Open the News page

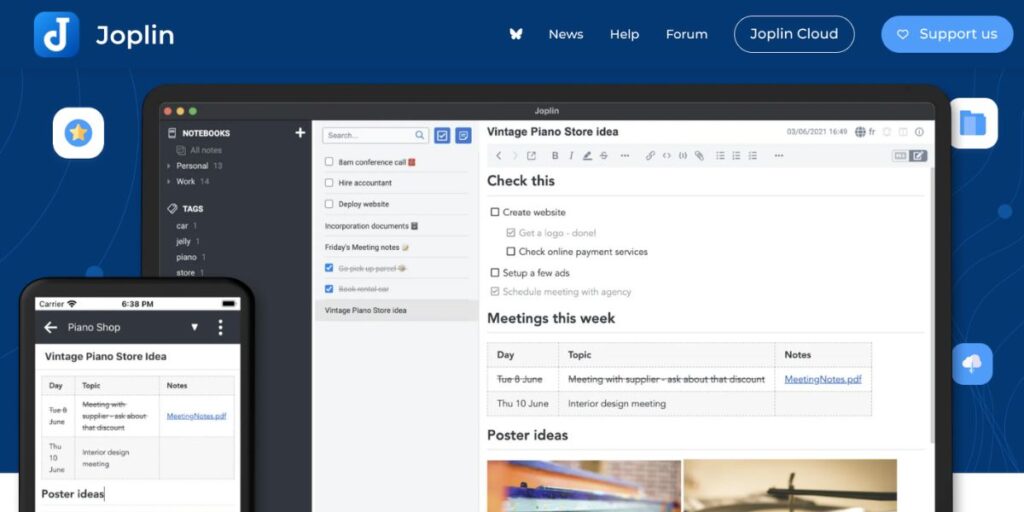click(x=566, y=35)
